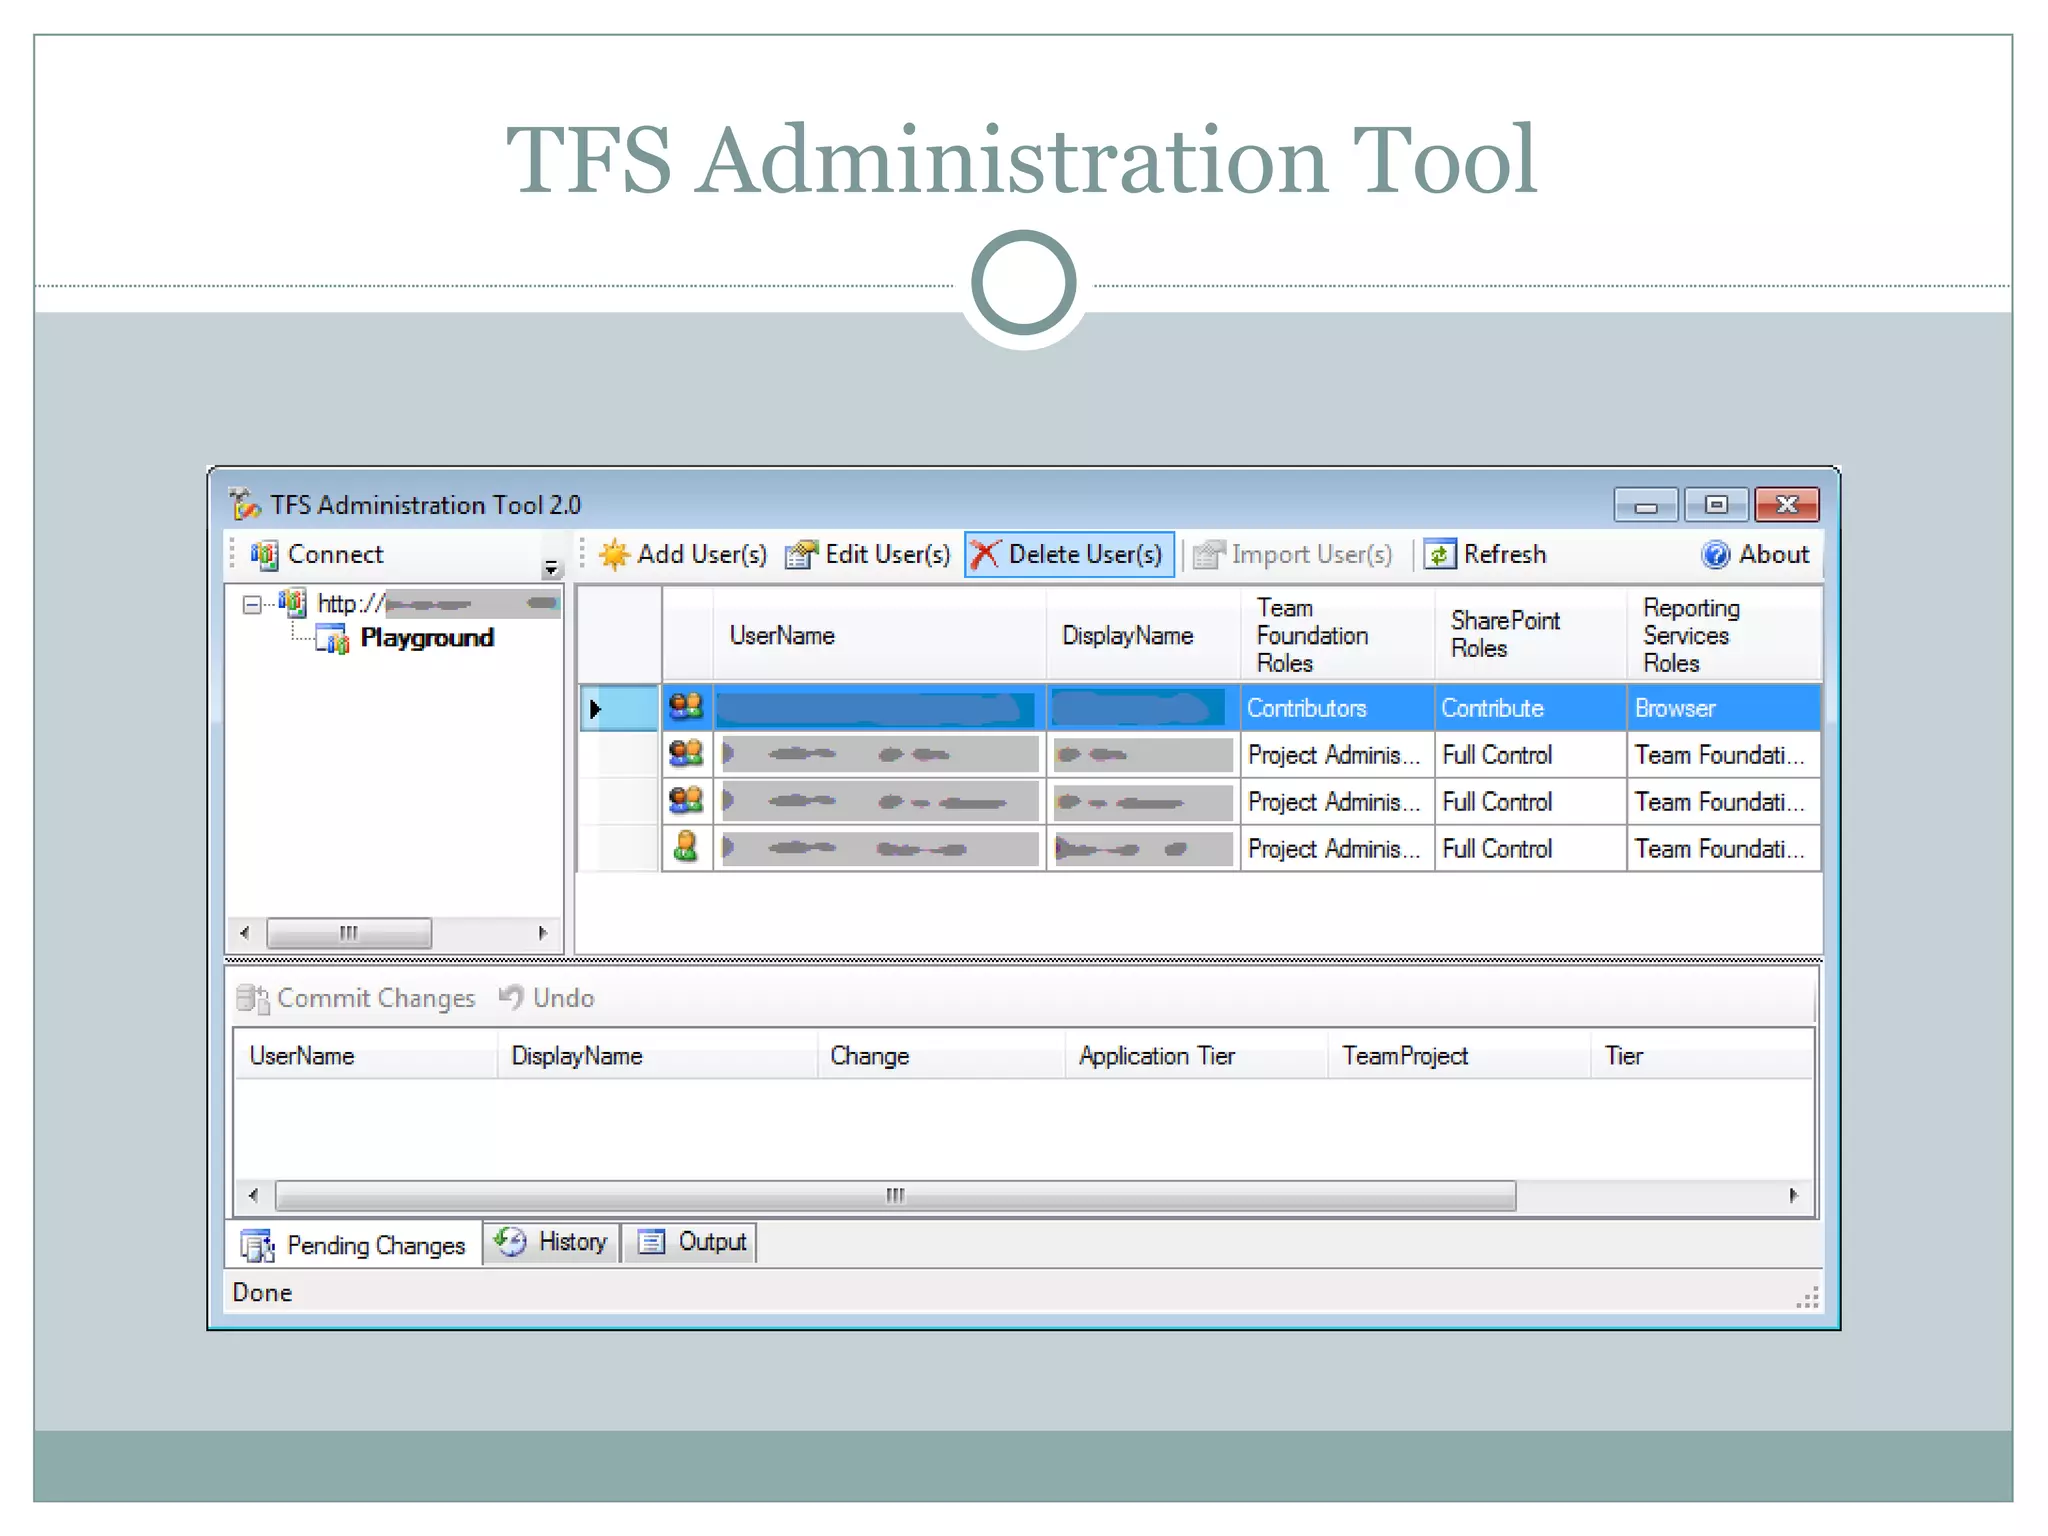2048x1536 pixels.
Task: Click the TeamProject column header
Action: point(1459,1056)
